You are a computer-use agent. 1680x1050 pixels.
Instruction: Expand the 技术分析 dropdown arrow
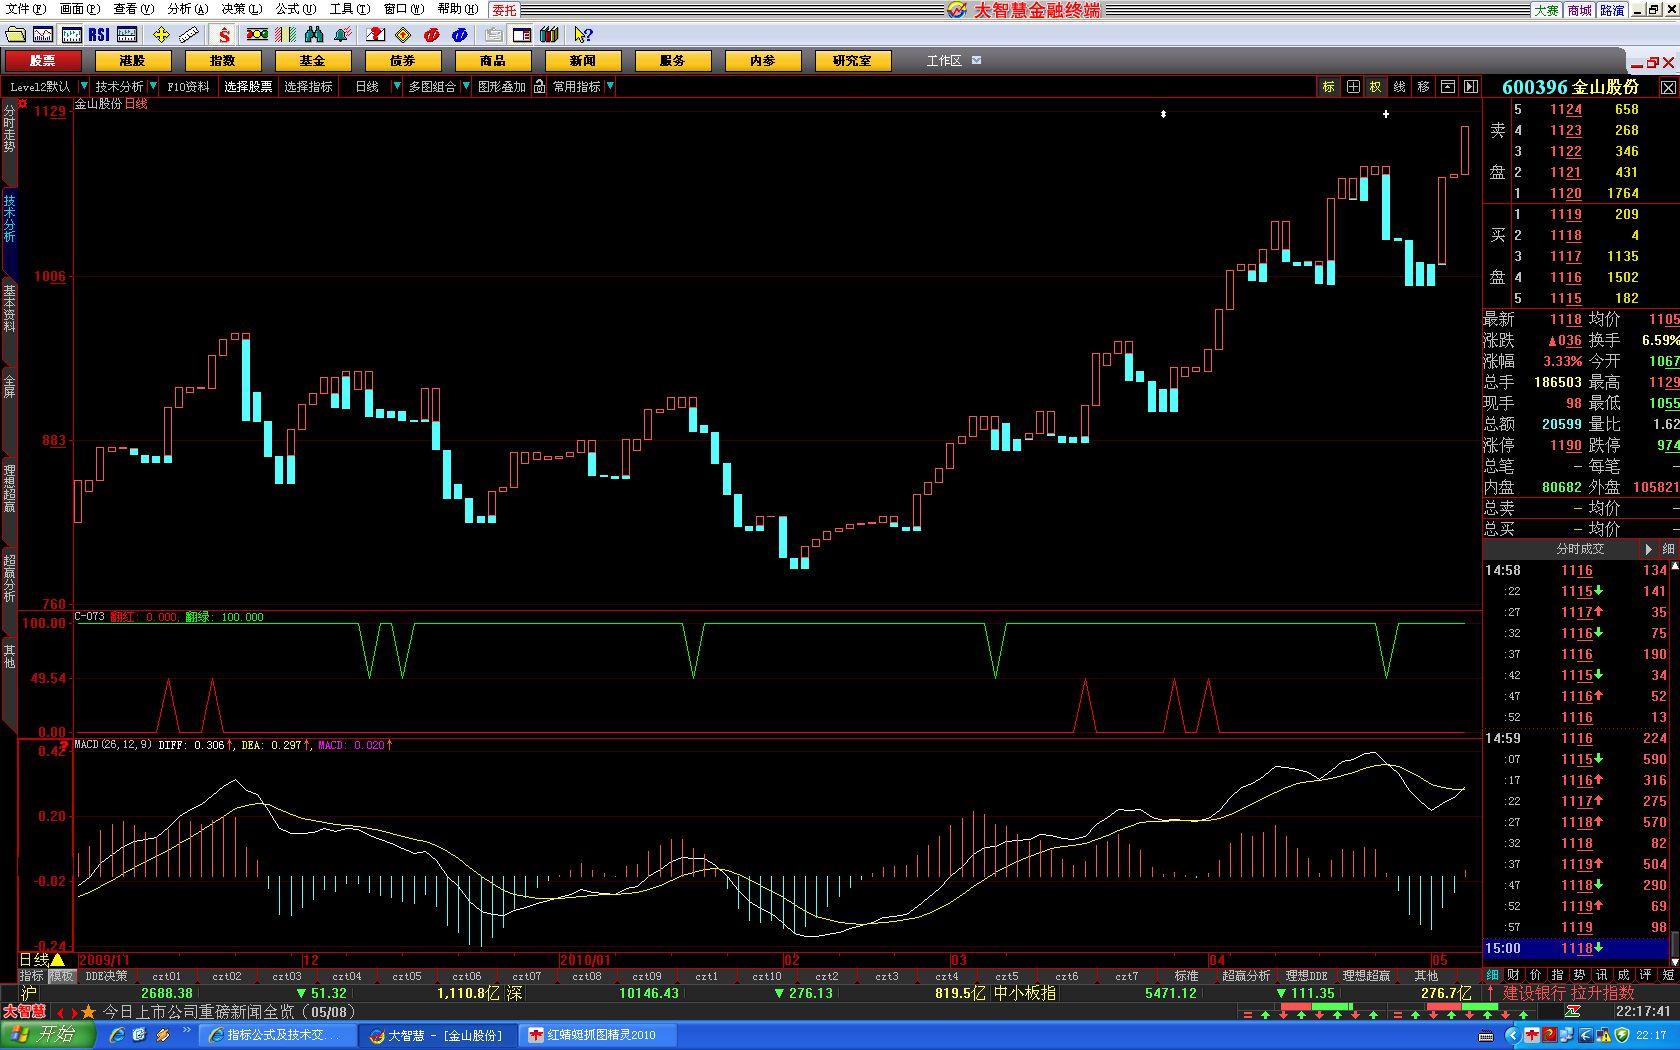coord(152,87)
